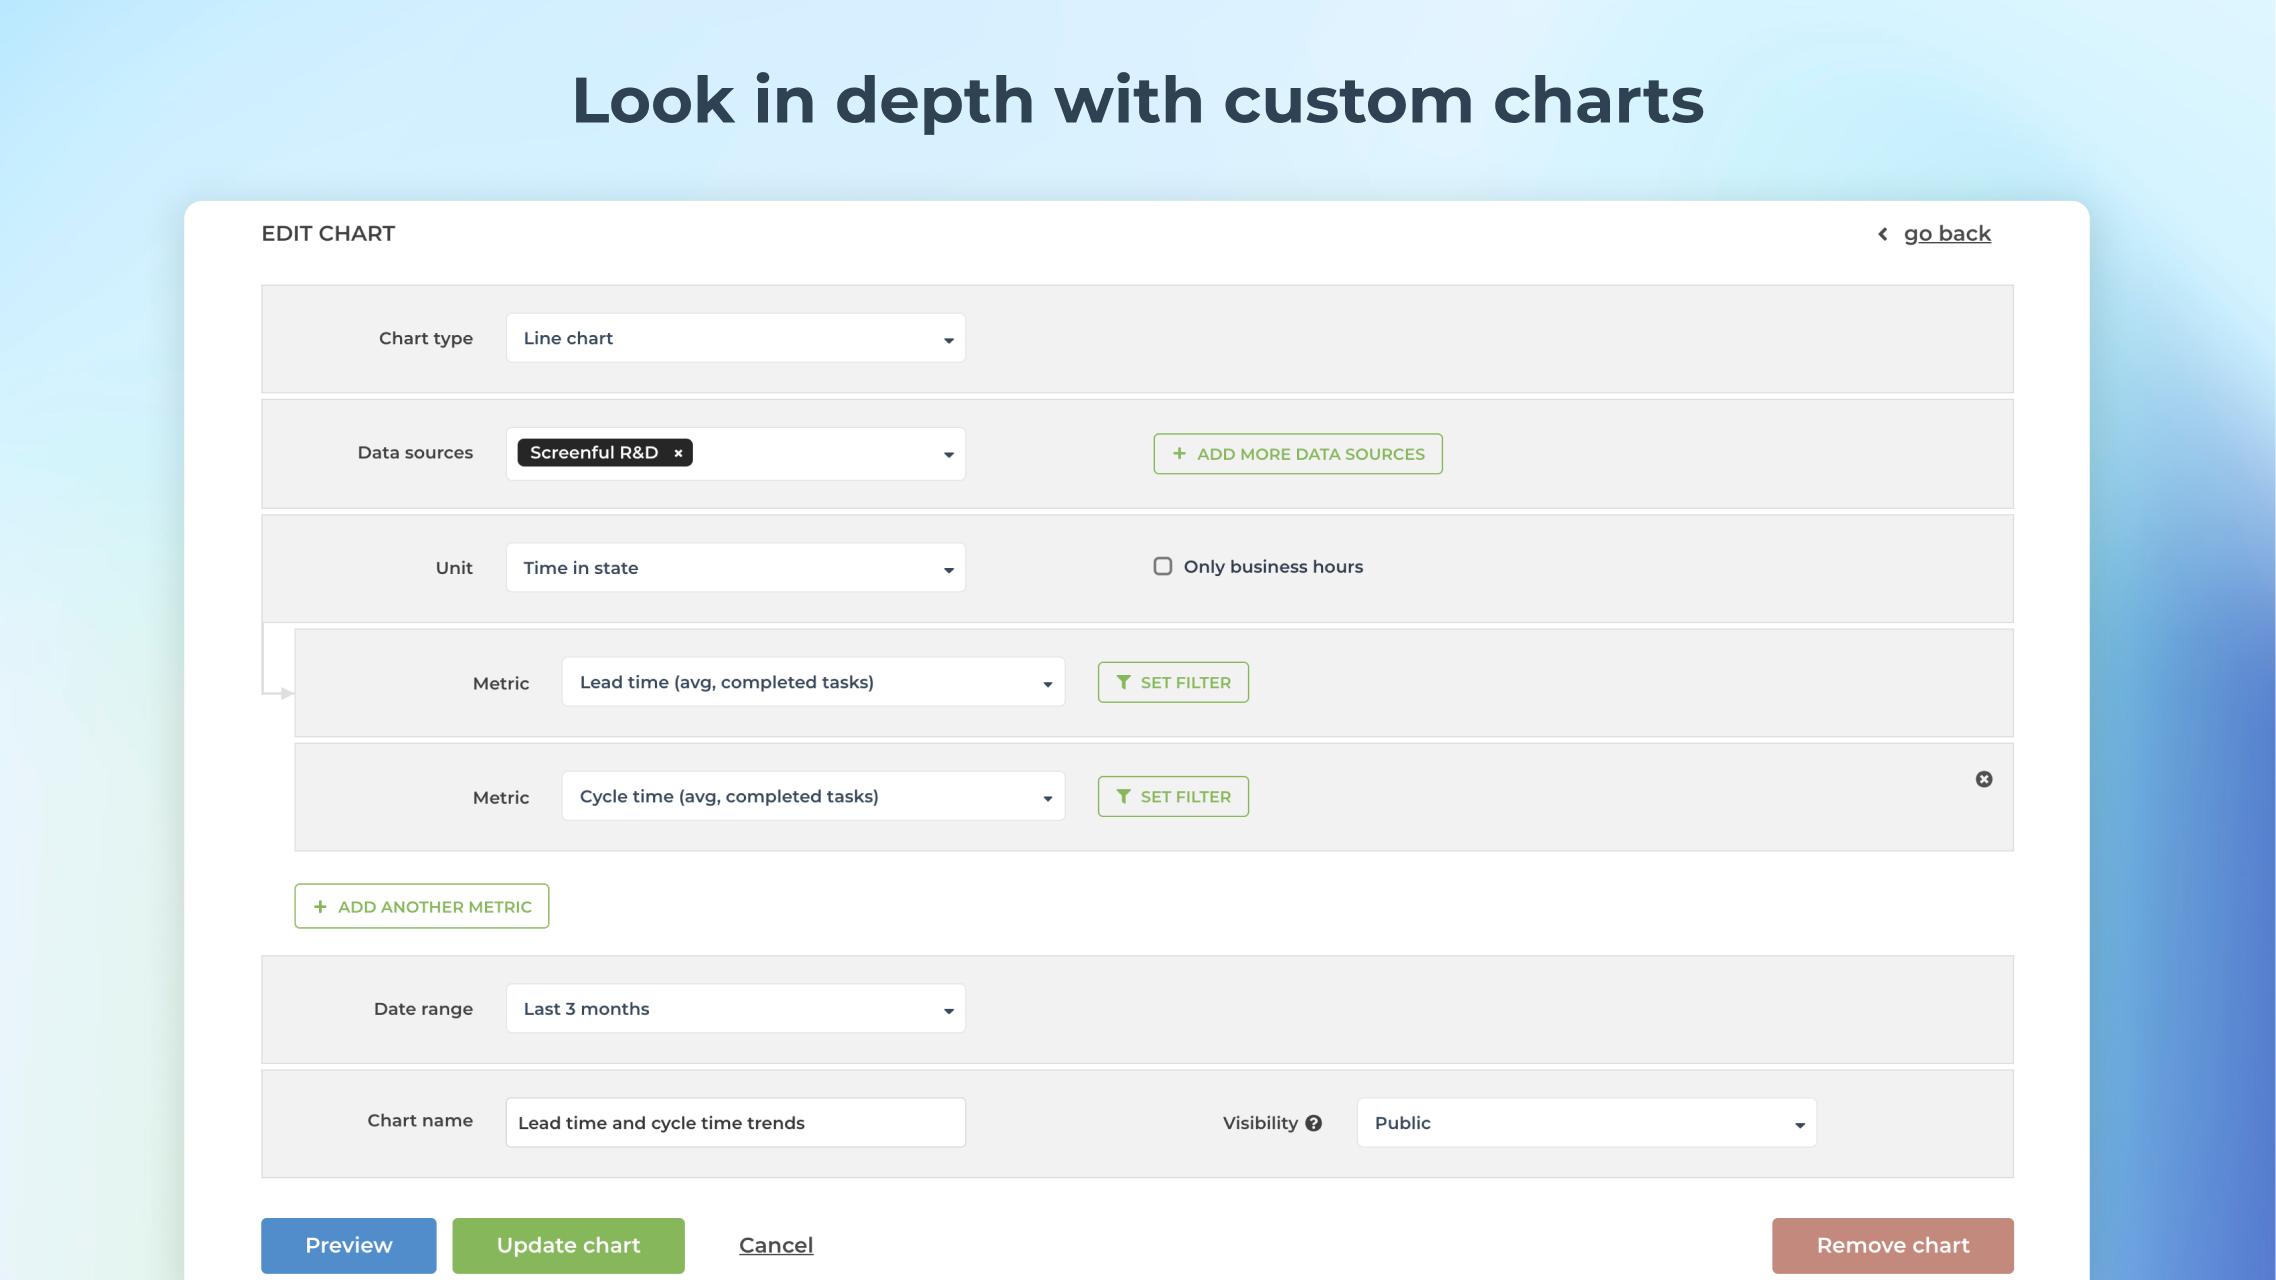
Task: Enable the Only business hours checkbox
Action: [x=1162, y=566]
